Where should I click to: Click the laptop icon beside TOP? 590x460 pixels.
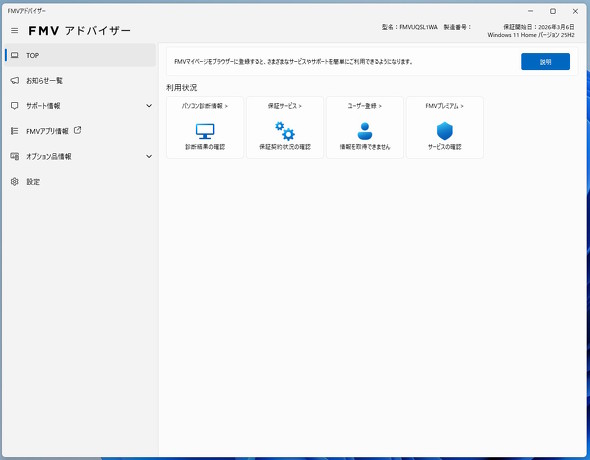coord(15,55)
